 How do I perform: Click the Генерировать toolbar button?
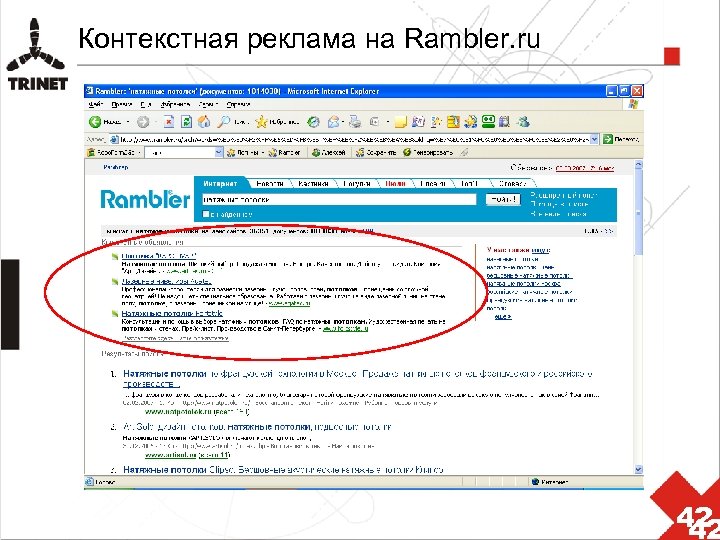(x=428, y=152)
